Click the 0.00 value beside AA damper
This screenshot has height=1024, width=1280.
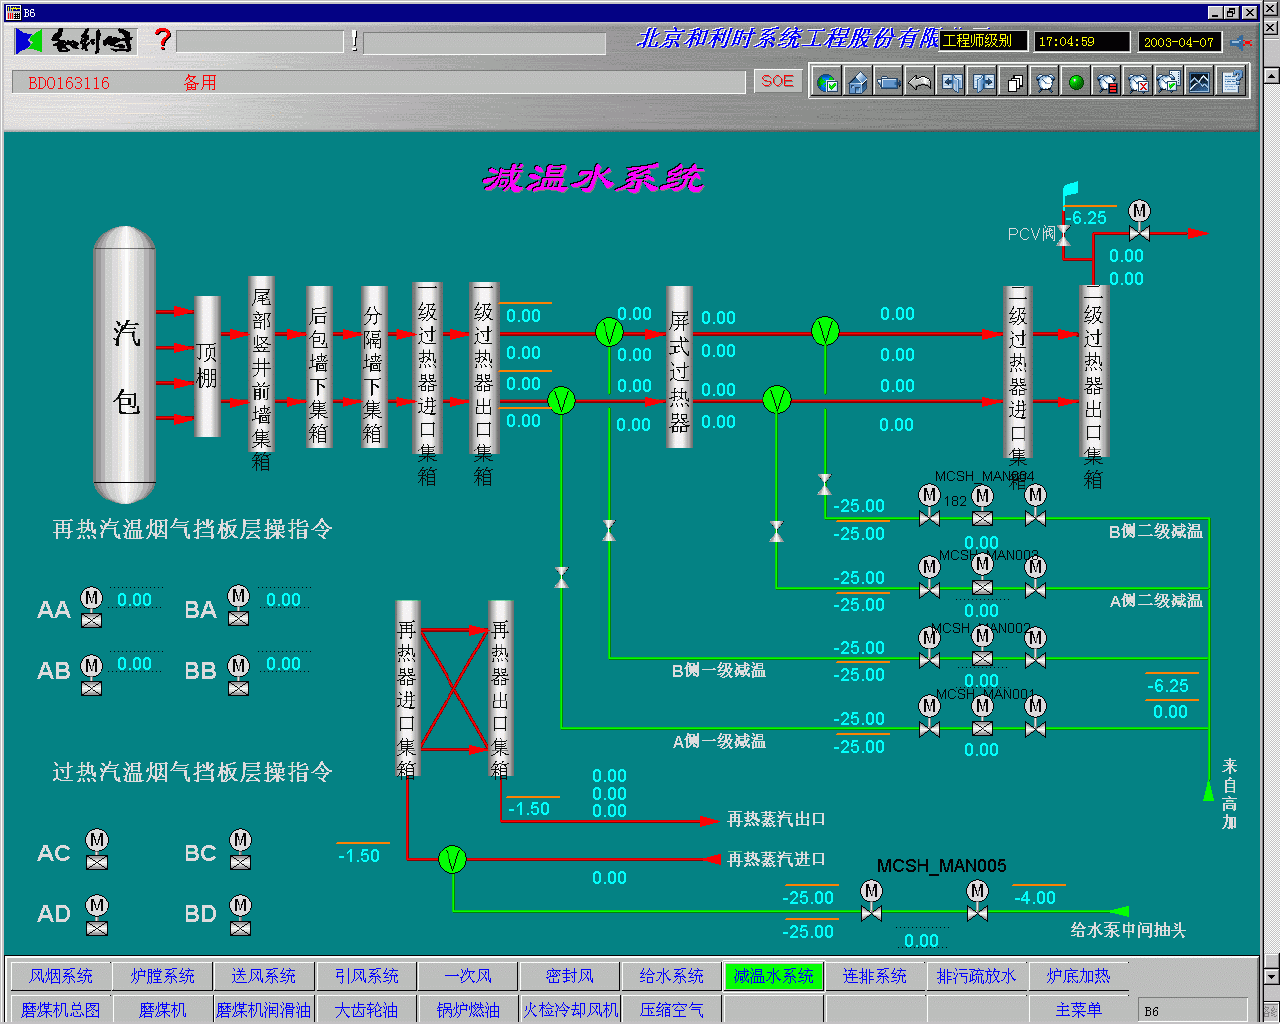click(x=135, y=600)
